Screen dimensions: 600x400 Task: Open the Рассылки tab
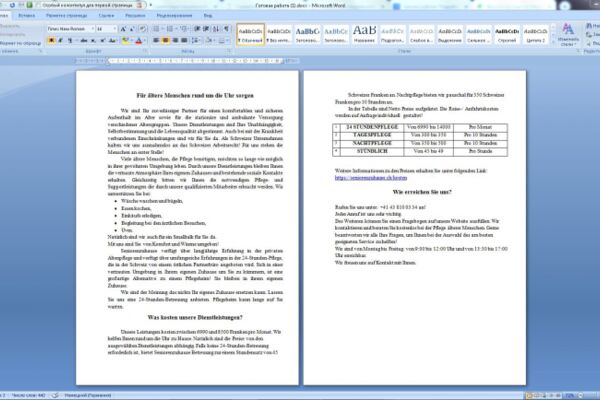click(135, 16)
